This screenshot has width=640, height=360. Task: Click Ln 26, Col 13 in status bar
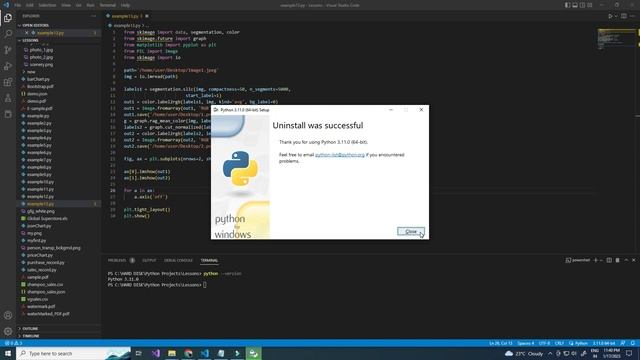pos(501,343)
